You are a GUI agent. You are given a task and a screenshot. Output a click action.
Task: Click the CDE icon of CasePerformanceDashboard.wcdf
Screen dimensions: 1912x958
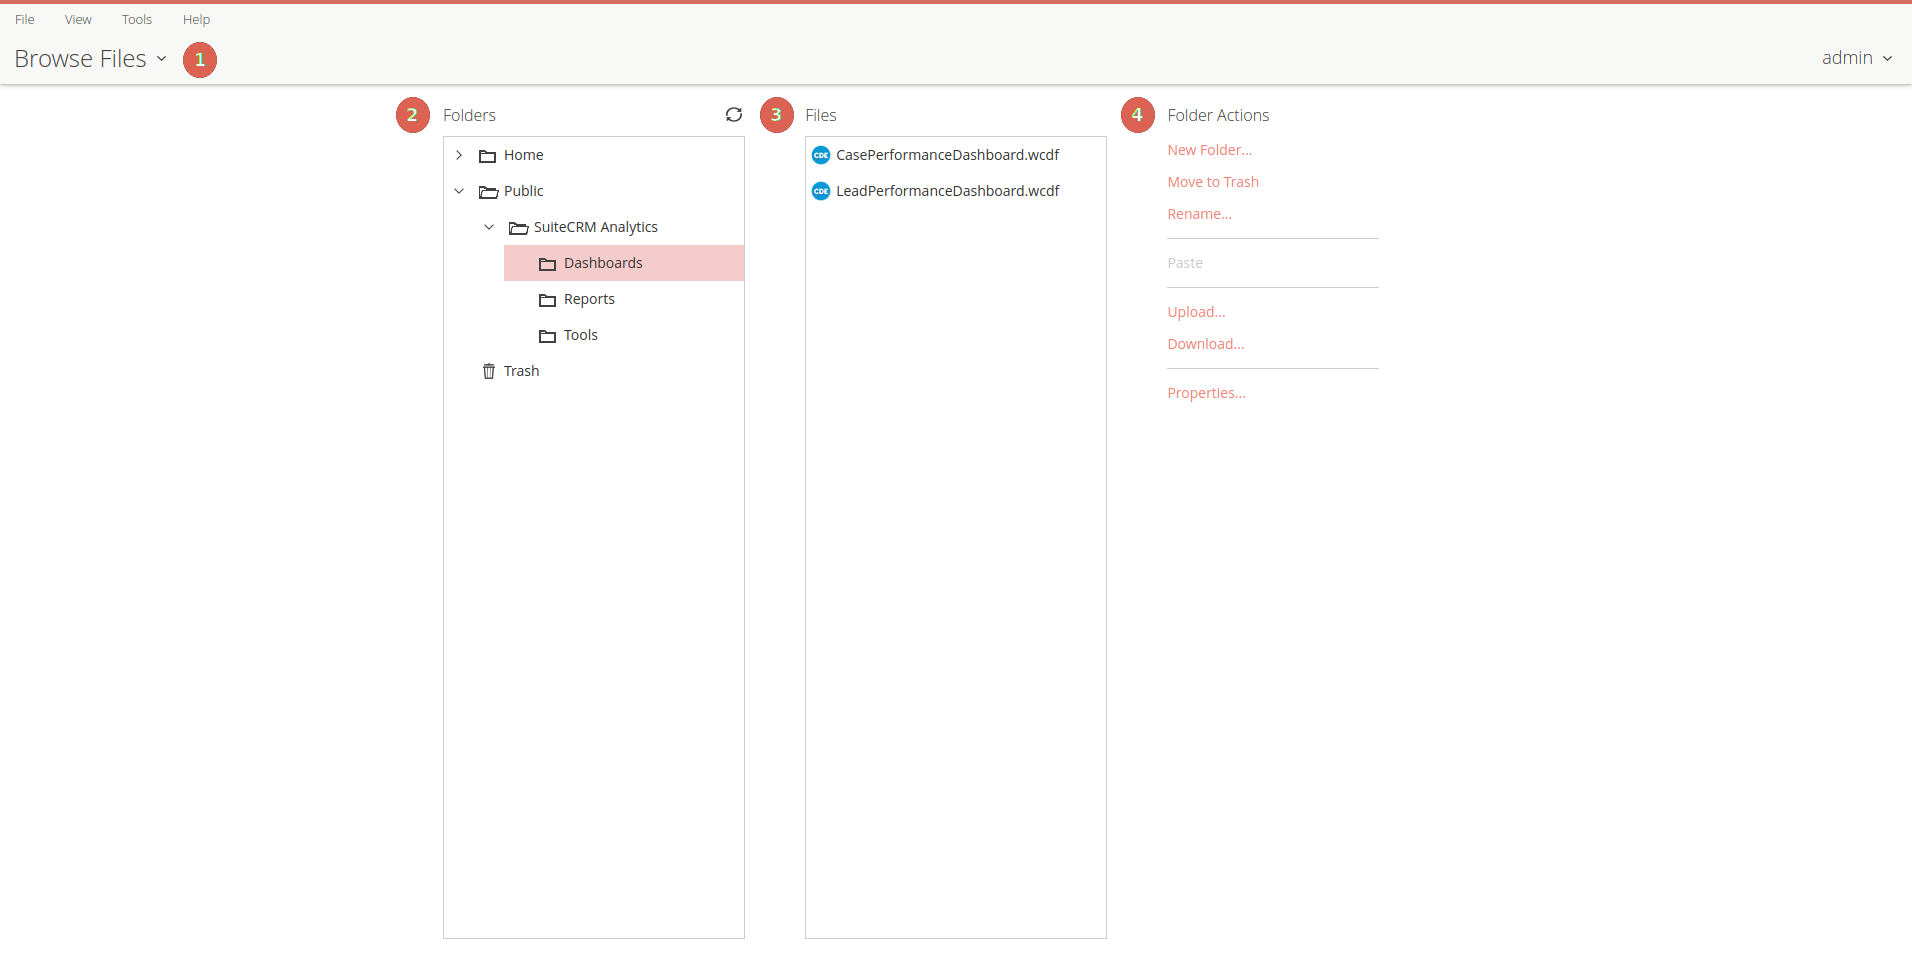(x=821, y=155)
